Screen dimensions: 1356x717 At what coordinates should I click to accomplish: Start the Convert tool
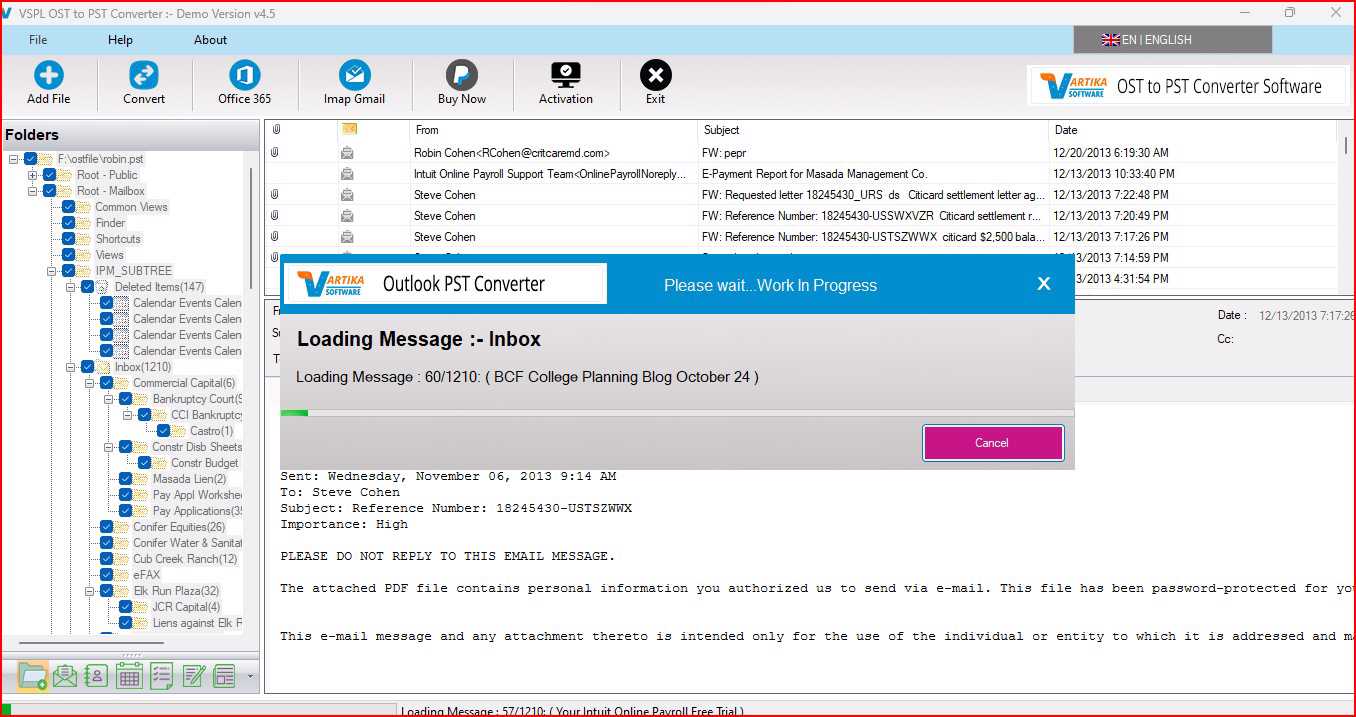pyautogui.click(x=144, y=75)
